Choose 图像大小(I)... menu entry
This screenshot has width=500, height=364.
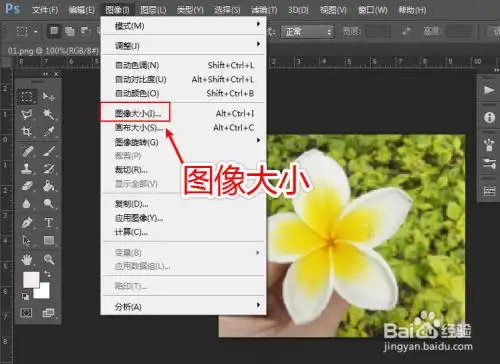(183, 113)
